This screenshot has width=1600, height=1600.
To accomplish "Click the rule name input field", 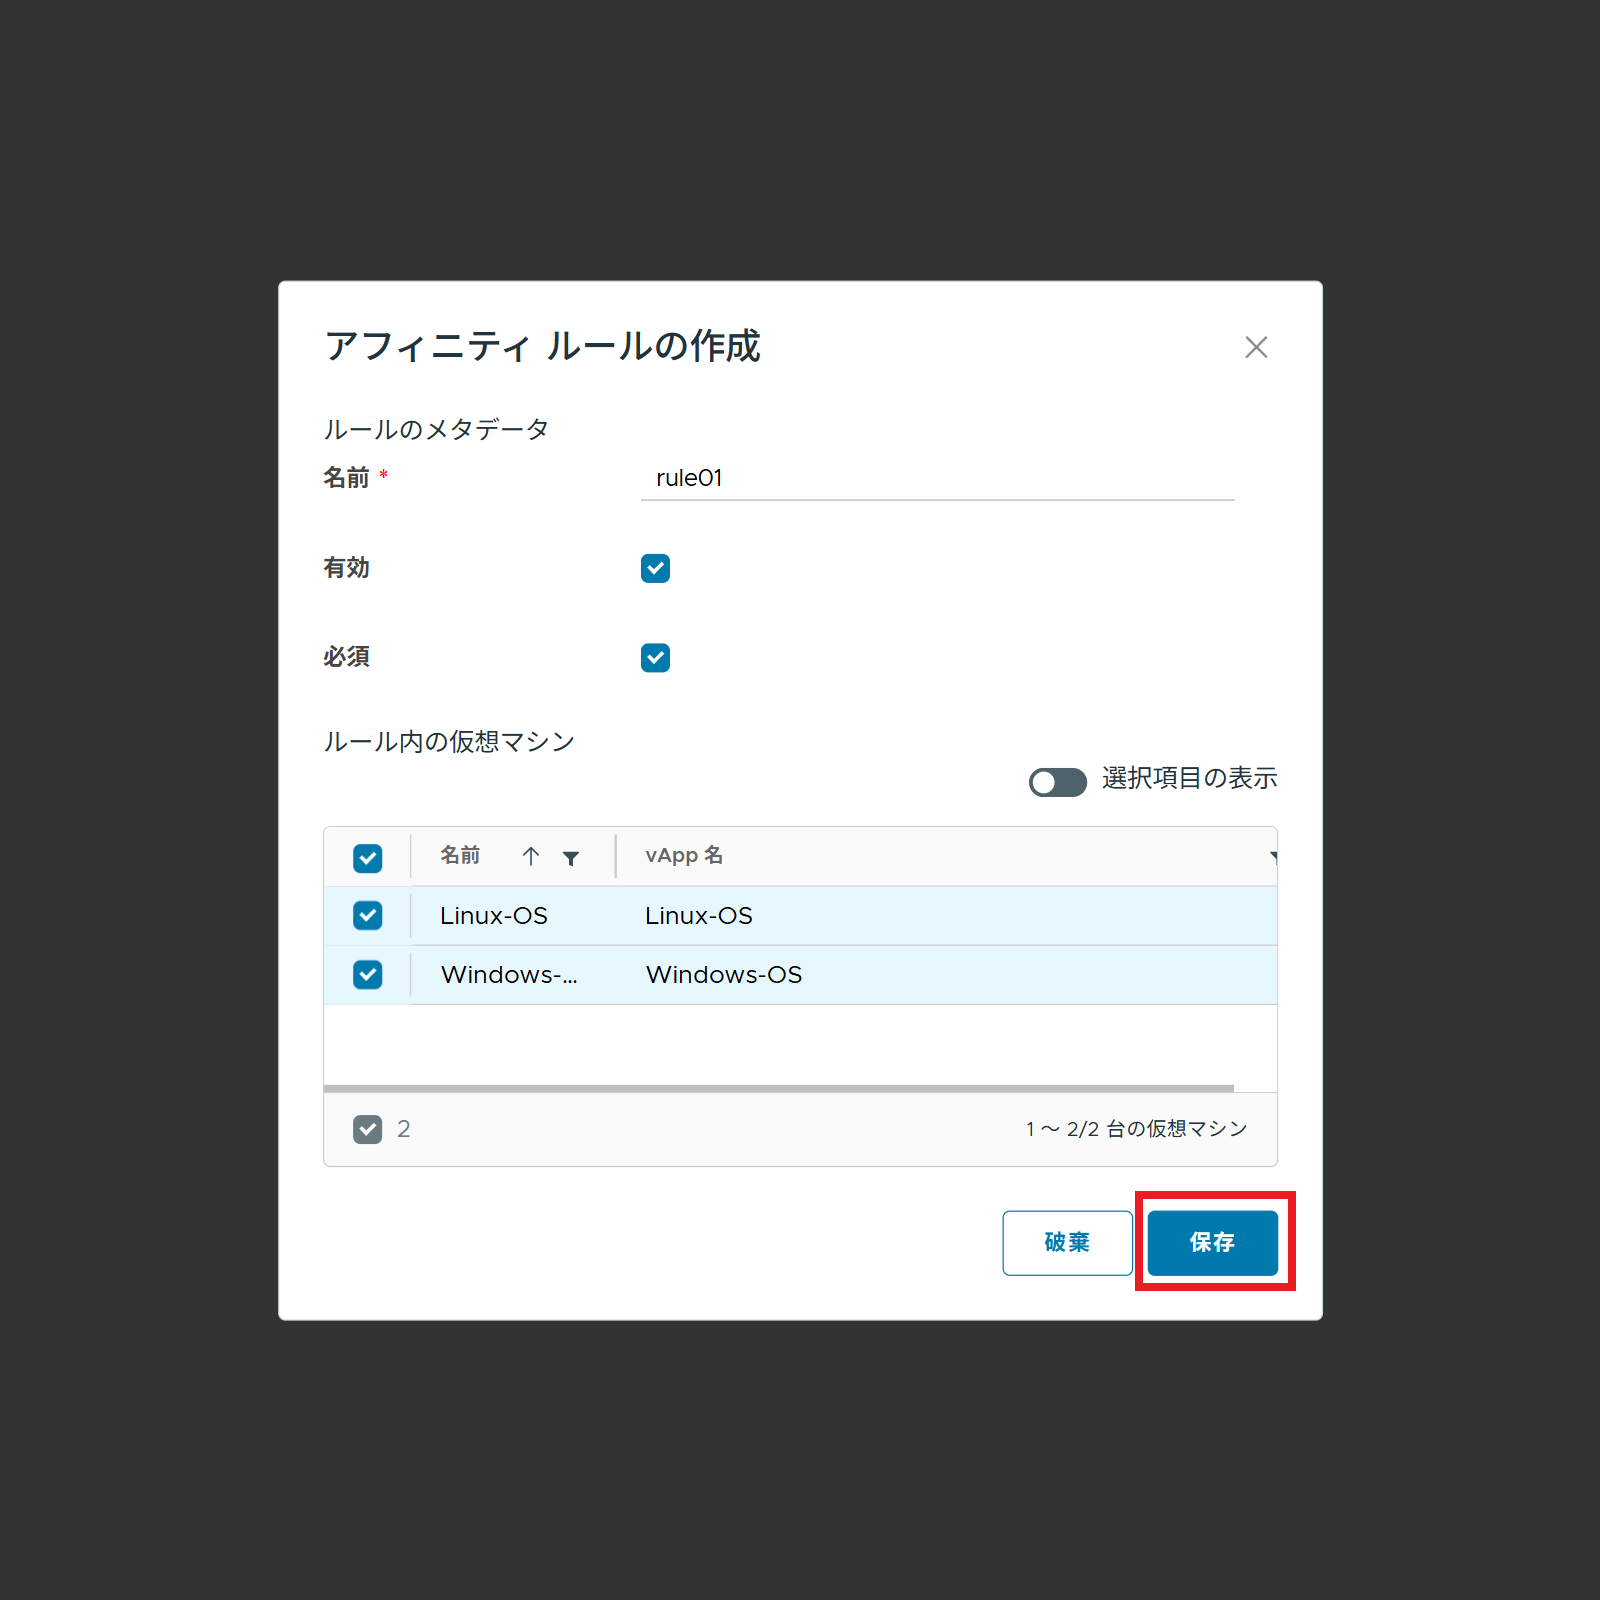I will pos(937,479).
